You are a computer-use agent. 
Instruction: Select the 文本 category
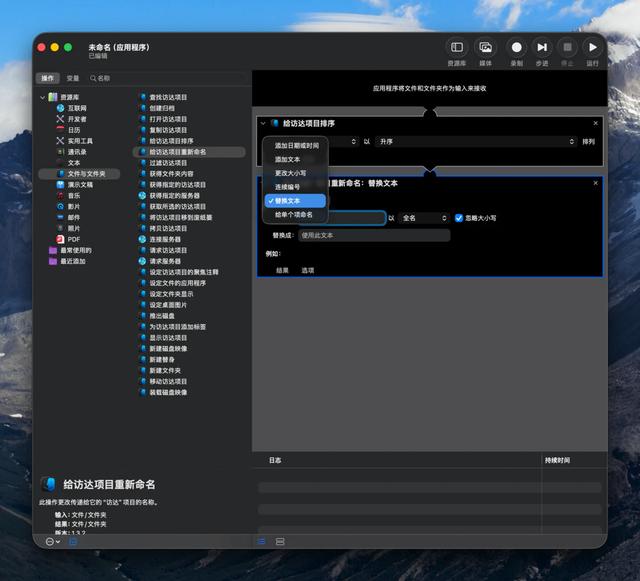tap(74, 163)
